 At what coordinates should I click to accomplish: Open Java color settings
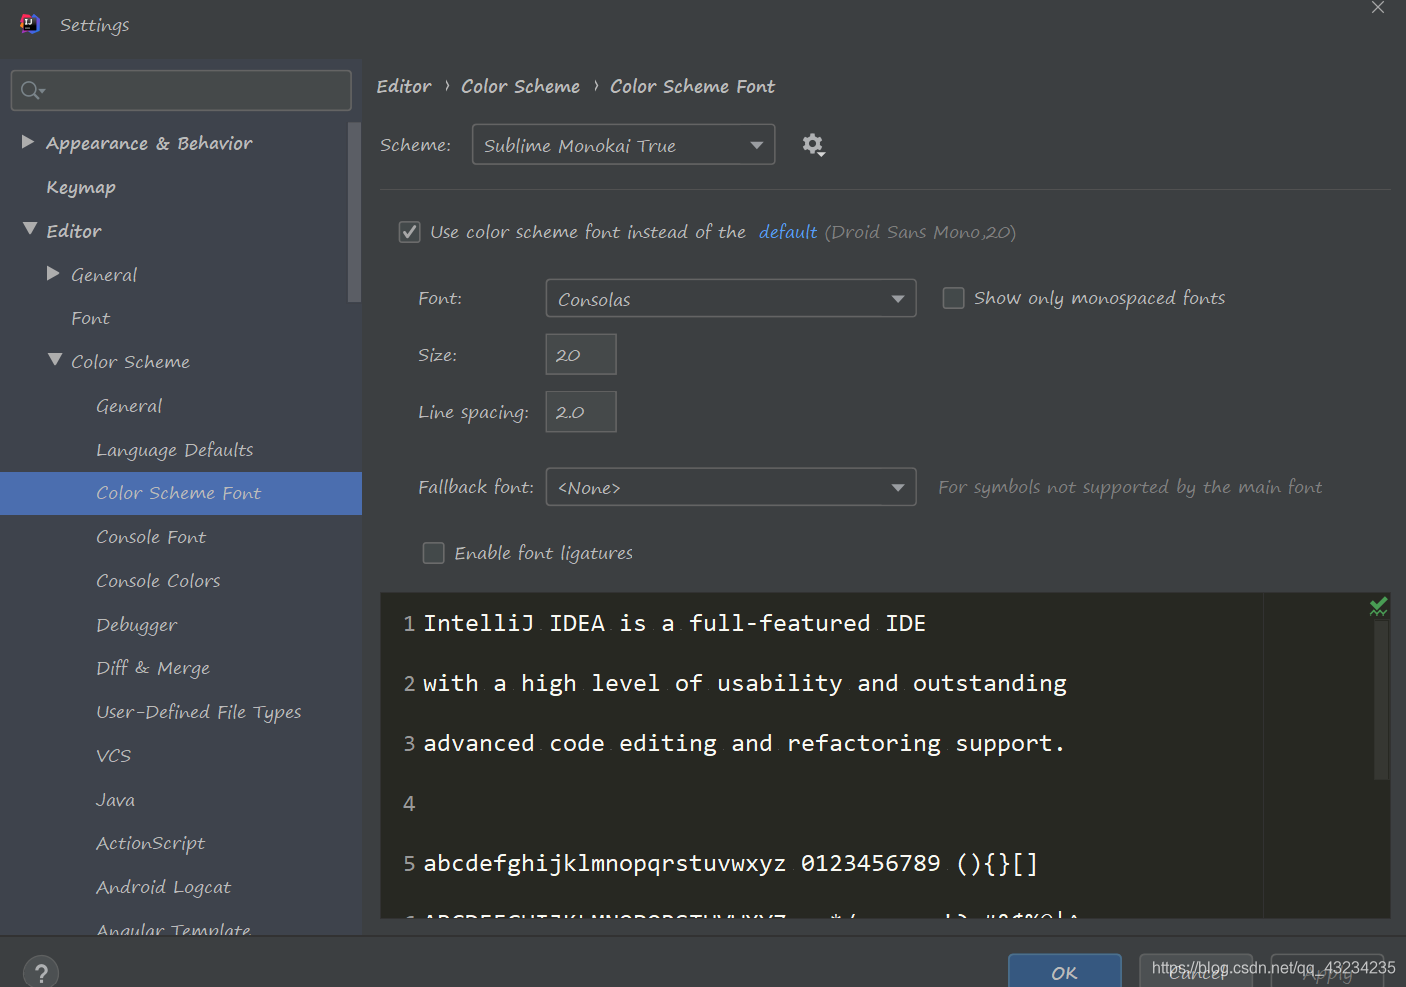116,800
